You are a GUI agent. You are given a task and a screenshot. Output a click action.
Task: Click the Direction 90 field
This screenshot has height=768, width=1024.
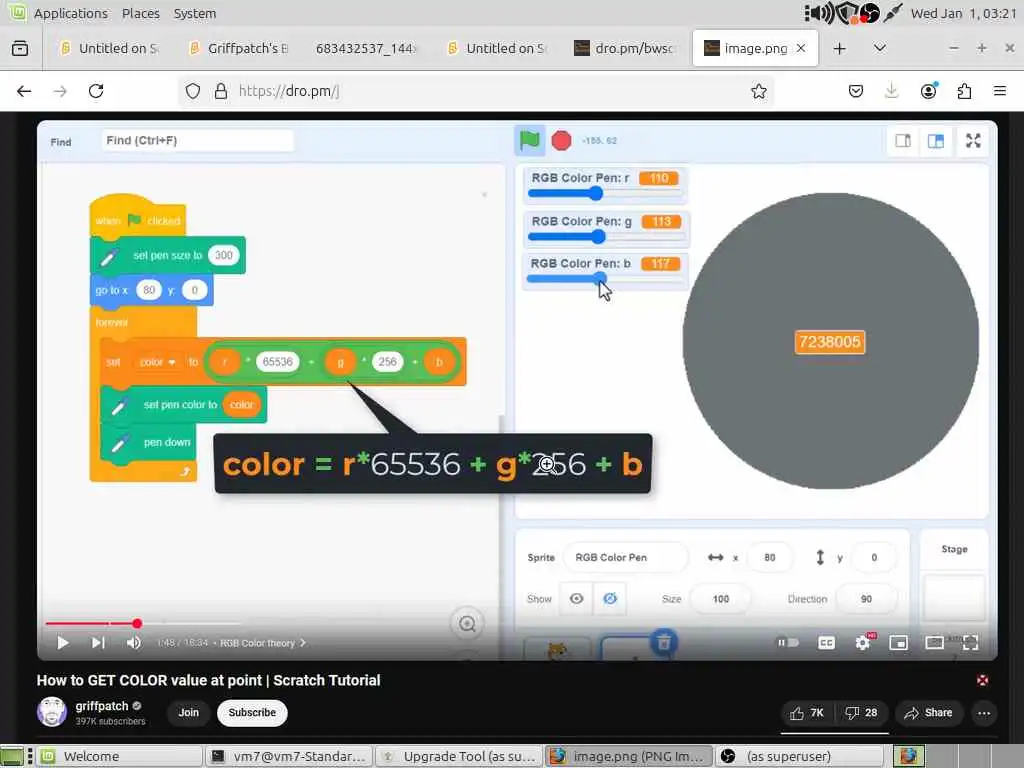click(x=866, y=599)
